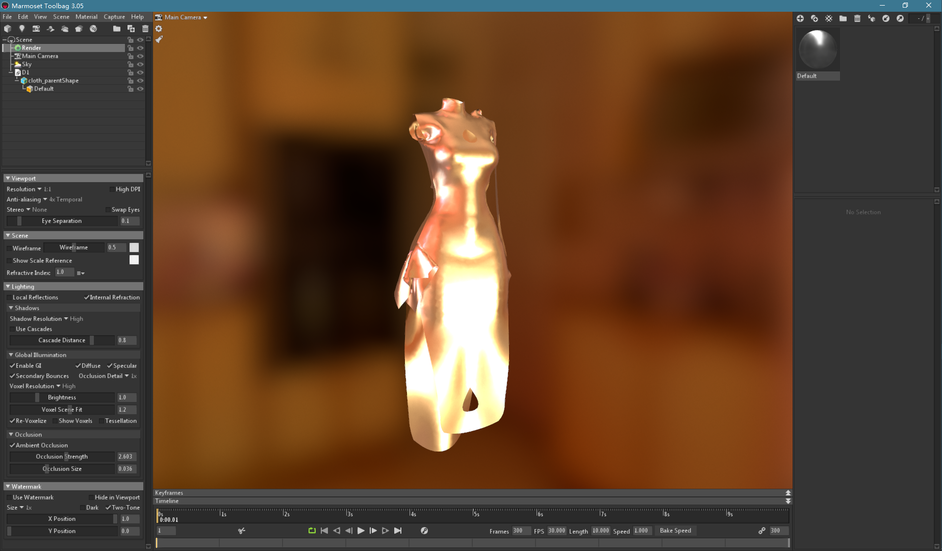Collapse the Viewport section
Viewport: 942px width, 551px height.
pos(73,178)
